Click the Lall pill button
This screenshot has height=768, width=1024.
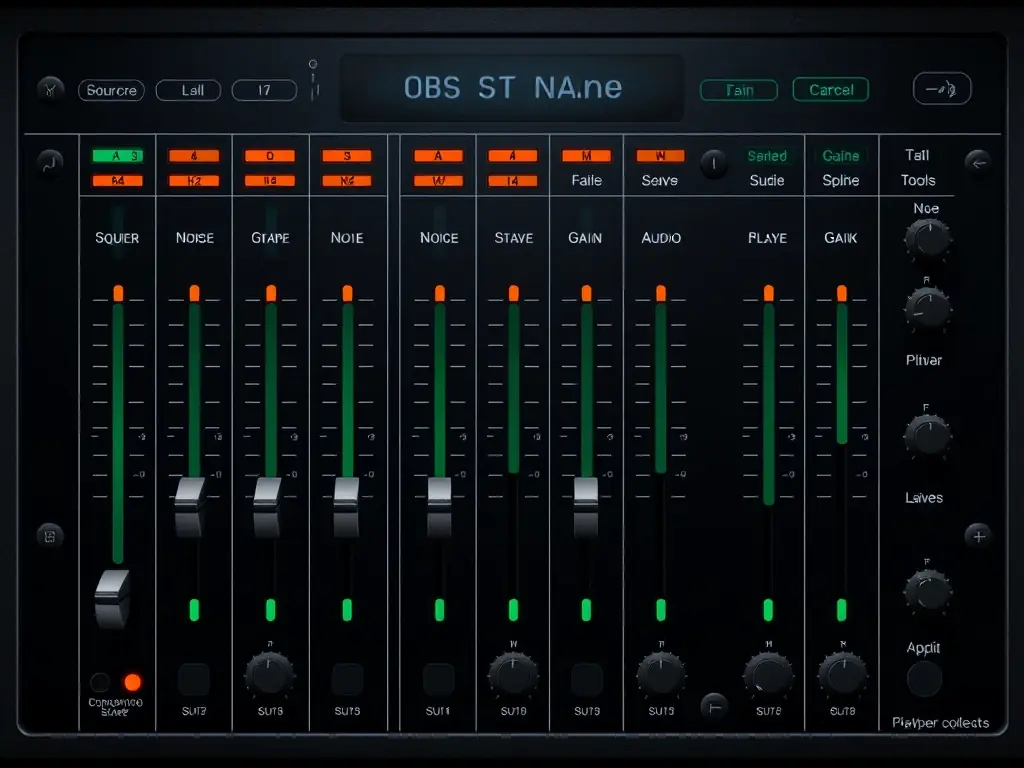coord(188,90)
